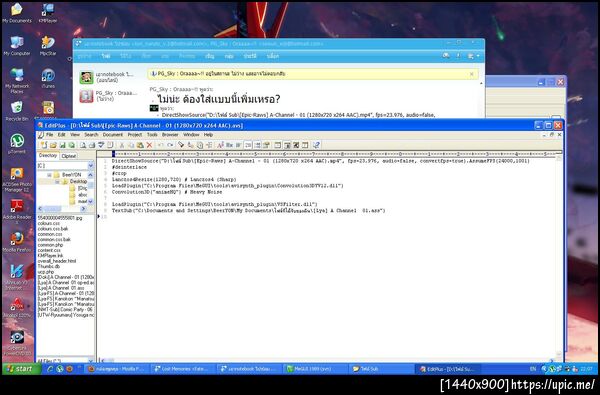The height and width of the screenshot is (395, 600).
Task: Open the Document menu in EditPlus
Action: point(113,135)
